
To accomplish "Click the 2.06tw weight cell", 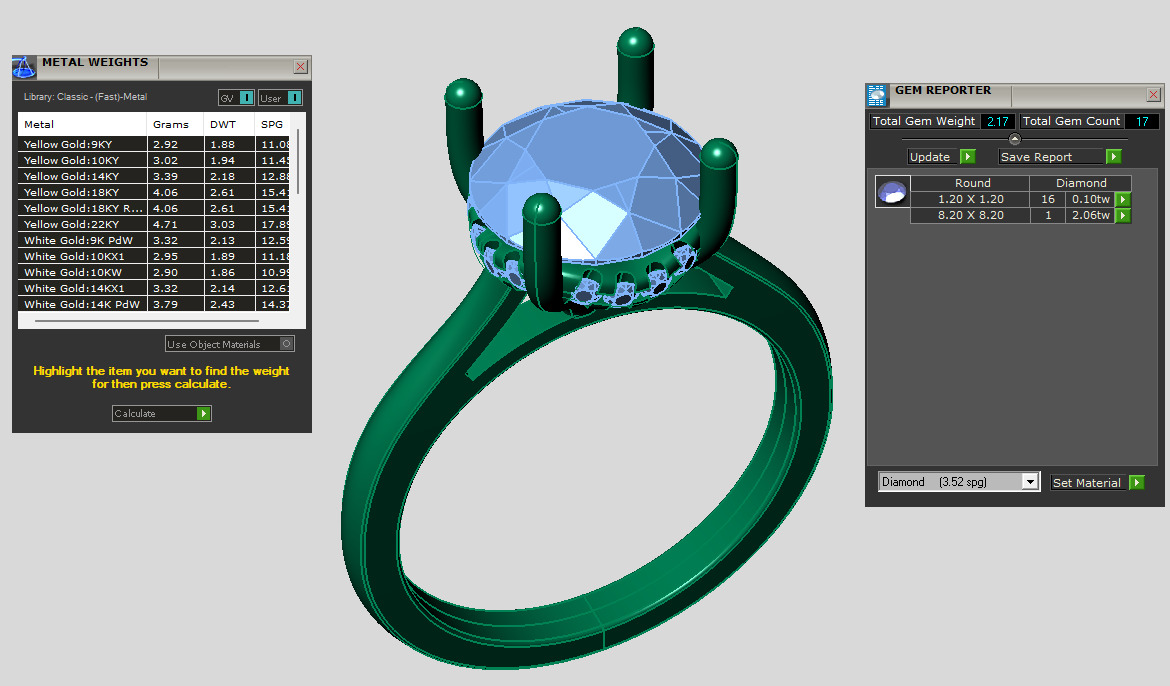I will (x=1090, y=215).
